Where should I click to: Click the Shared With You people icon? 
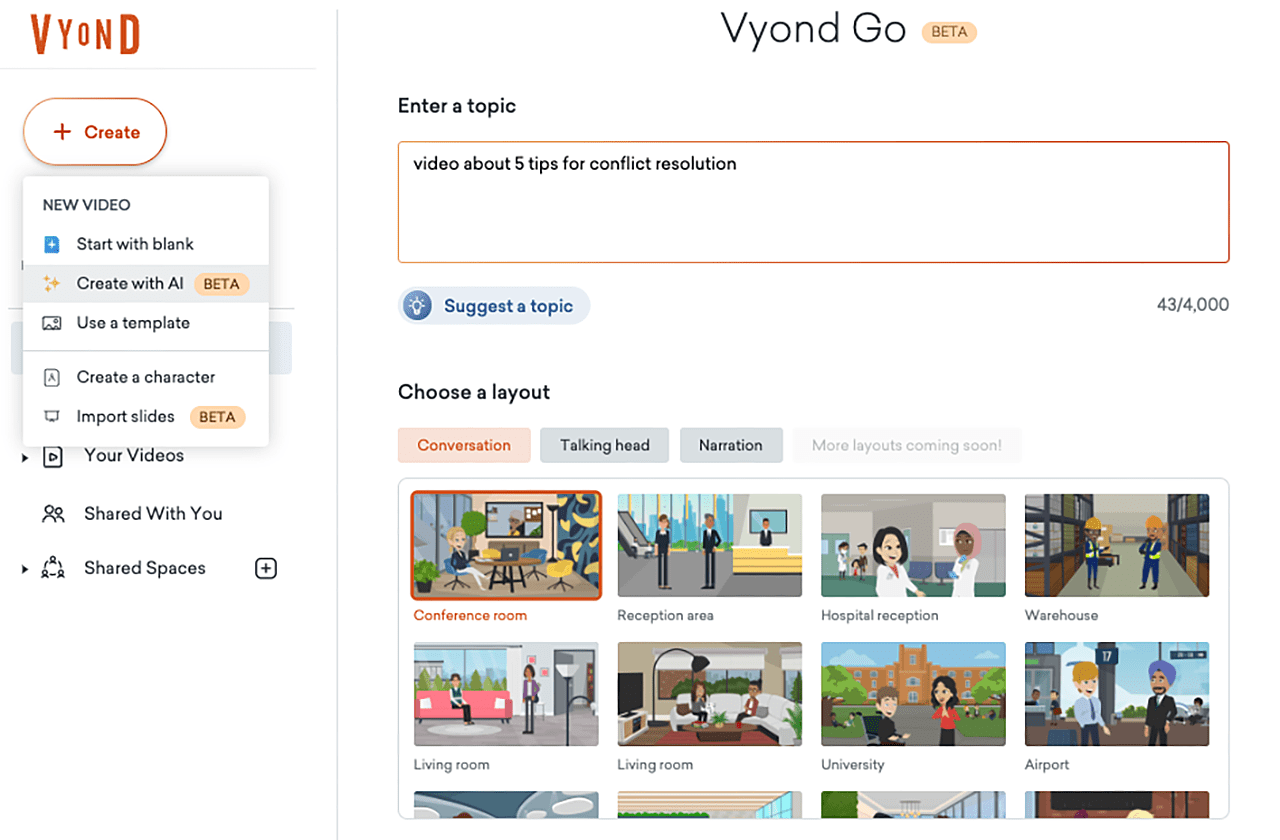click(53, 514)
